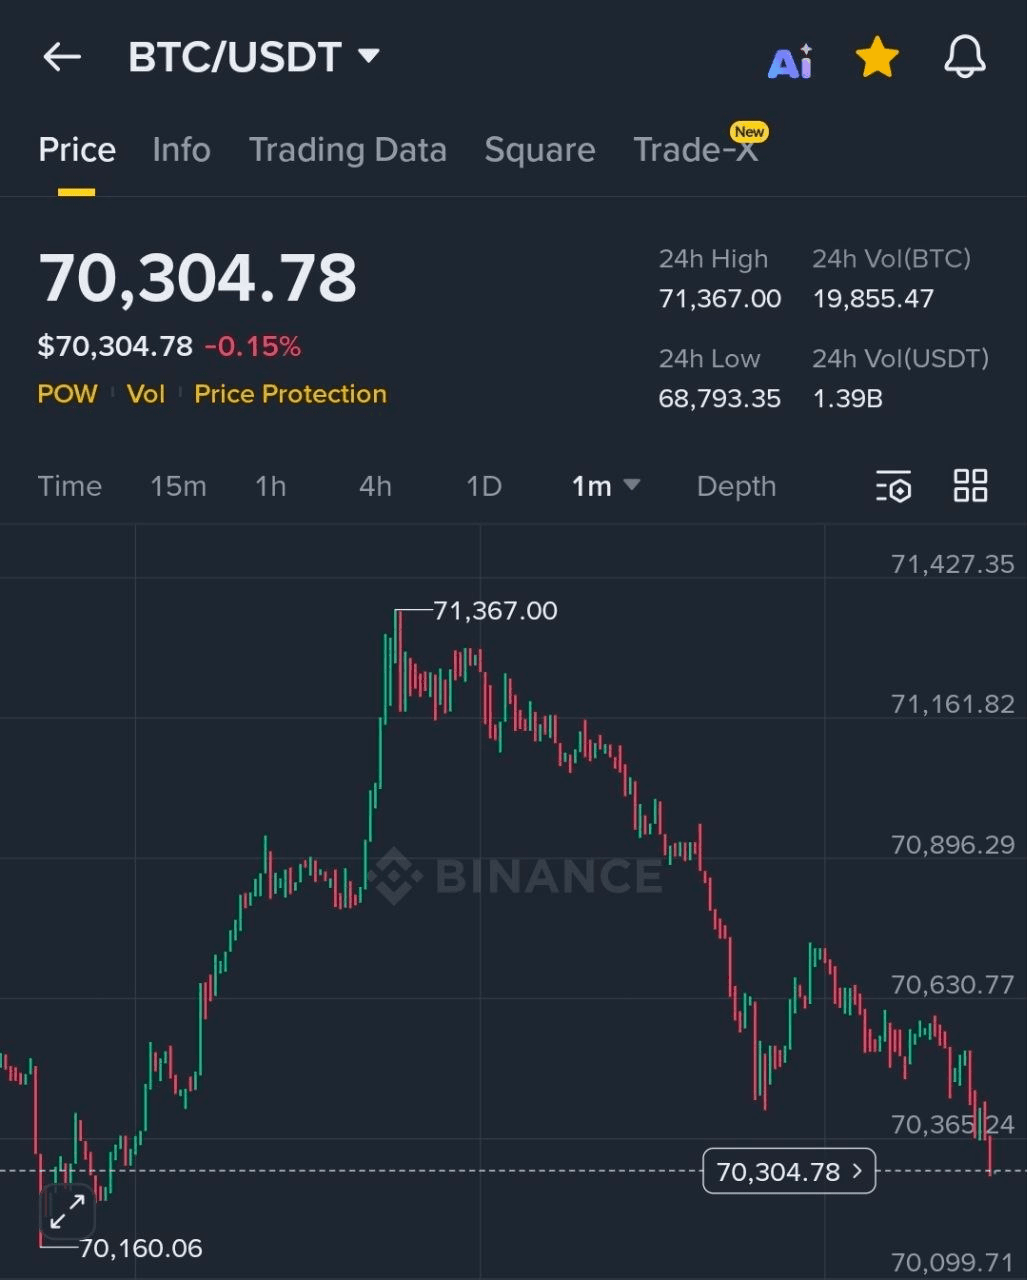Screen dimensions: 1027x1280
Task: Show the Depth chart view
Action: [x=736, y=486]
